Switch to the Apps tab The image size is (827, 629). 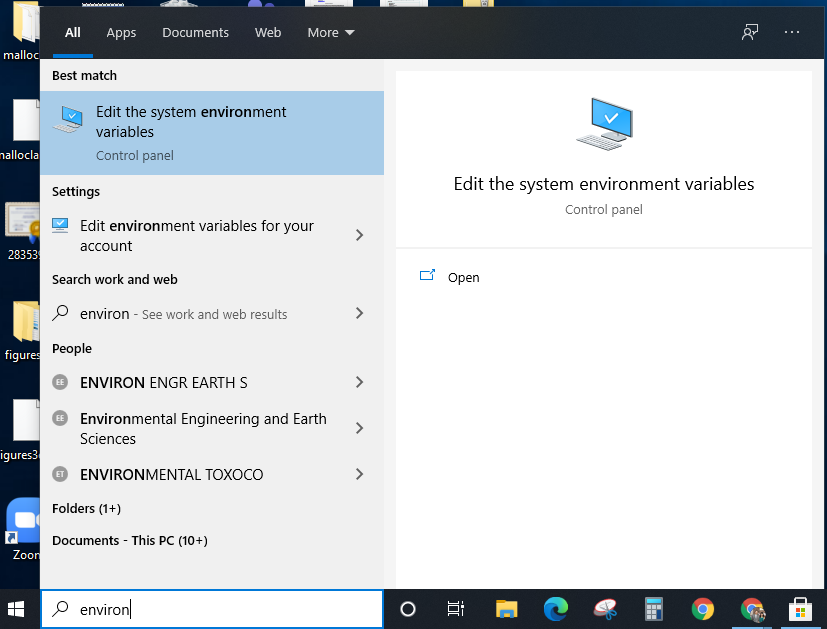coord(121,32)
